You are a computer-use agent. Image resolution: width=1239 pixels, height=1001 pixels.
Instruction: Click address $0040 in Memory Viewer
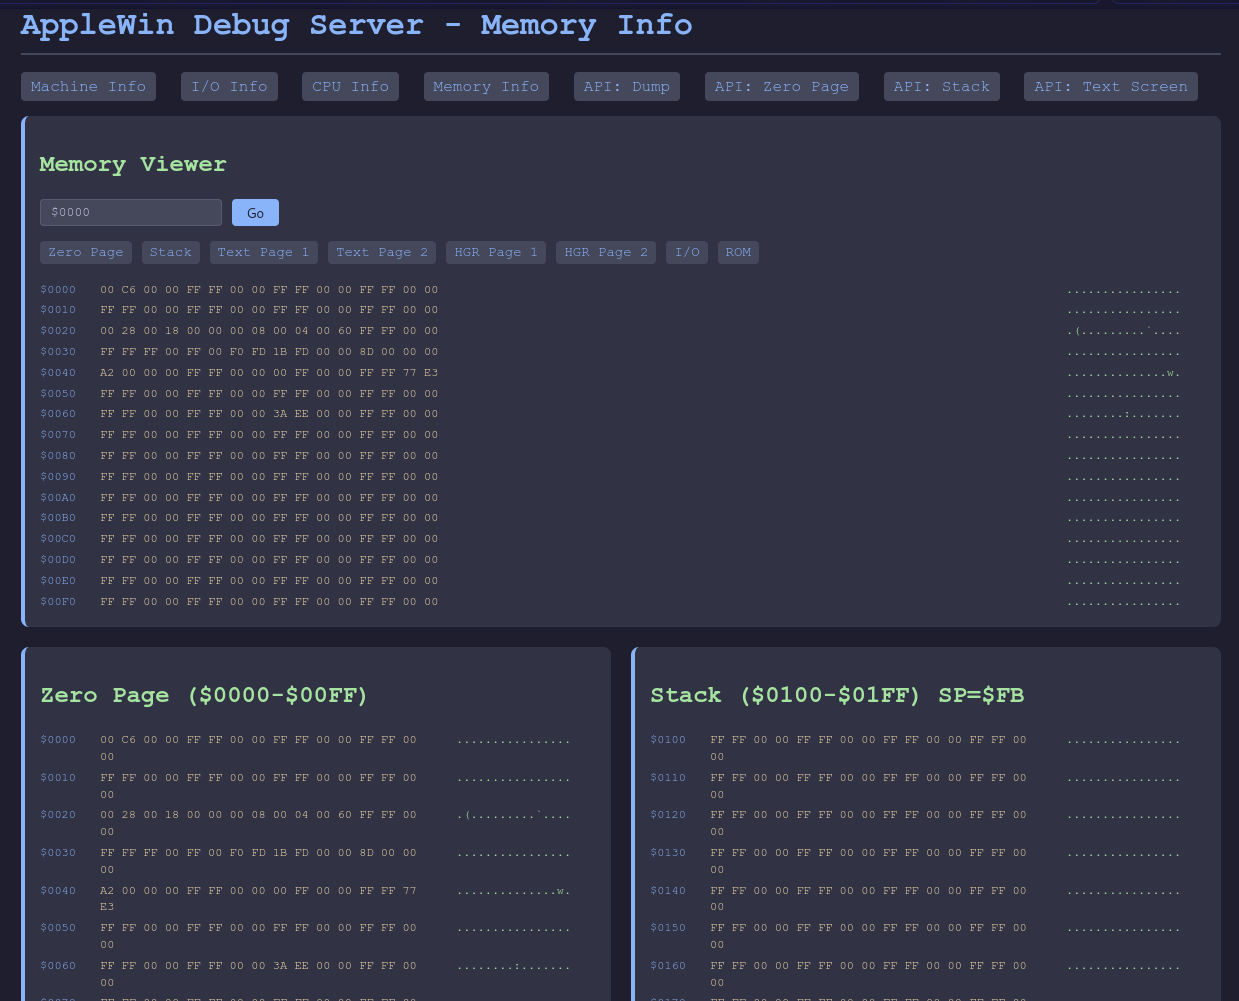click(x=58, y=373)
